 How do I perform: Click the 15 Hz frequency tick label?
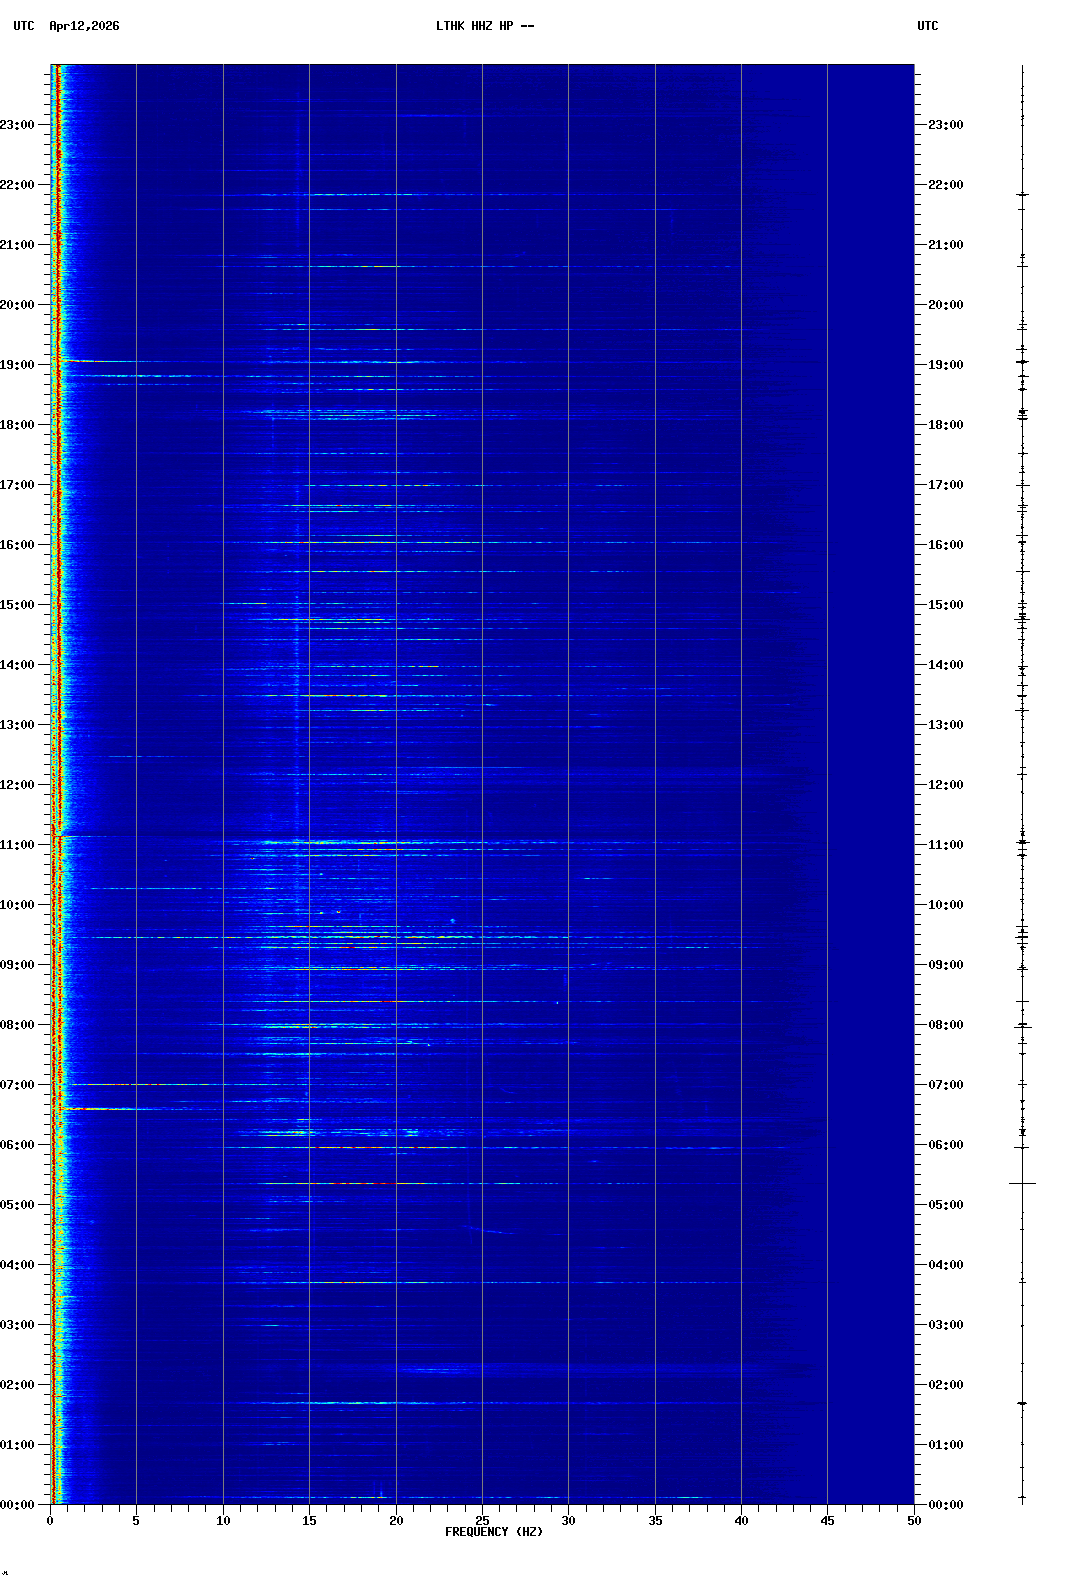click(x=309, y=1521)
